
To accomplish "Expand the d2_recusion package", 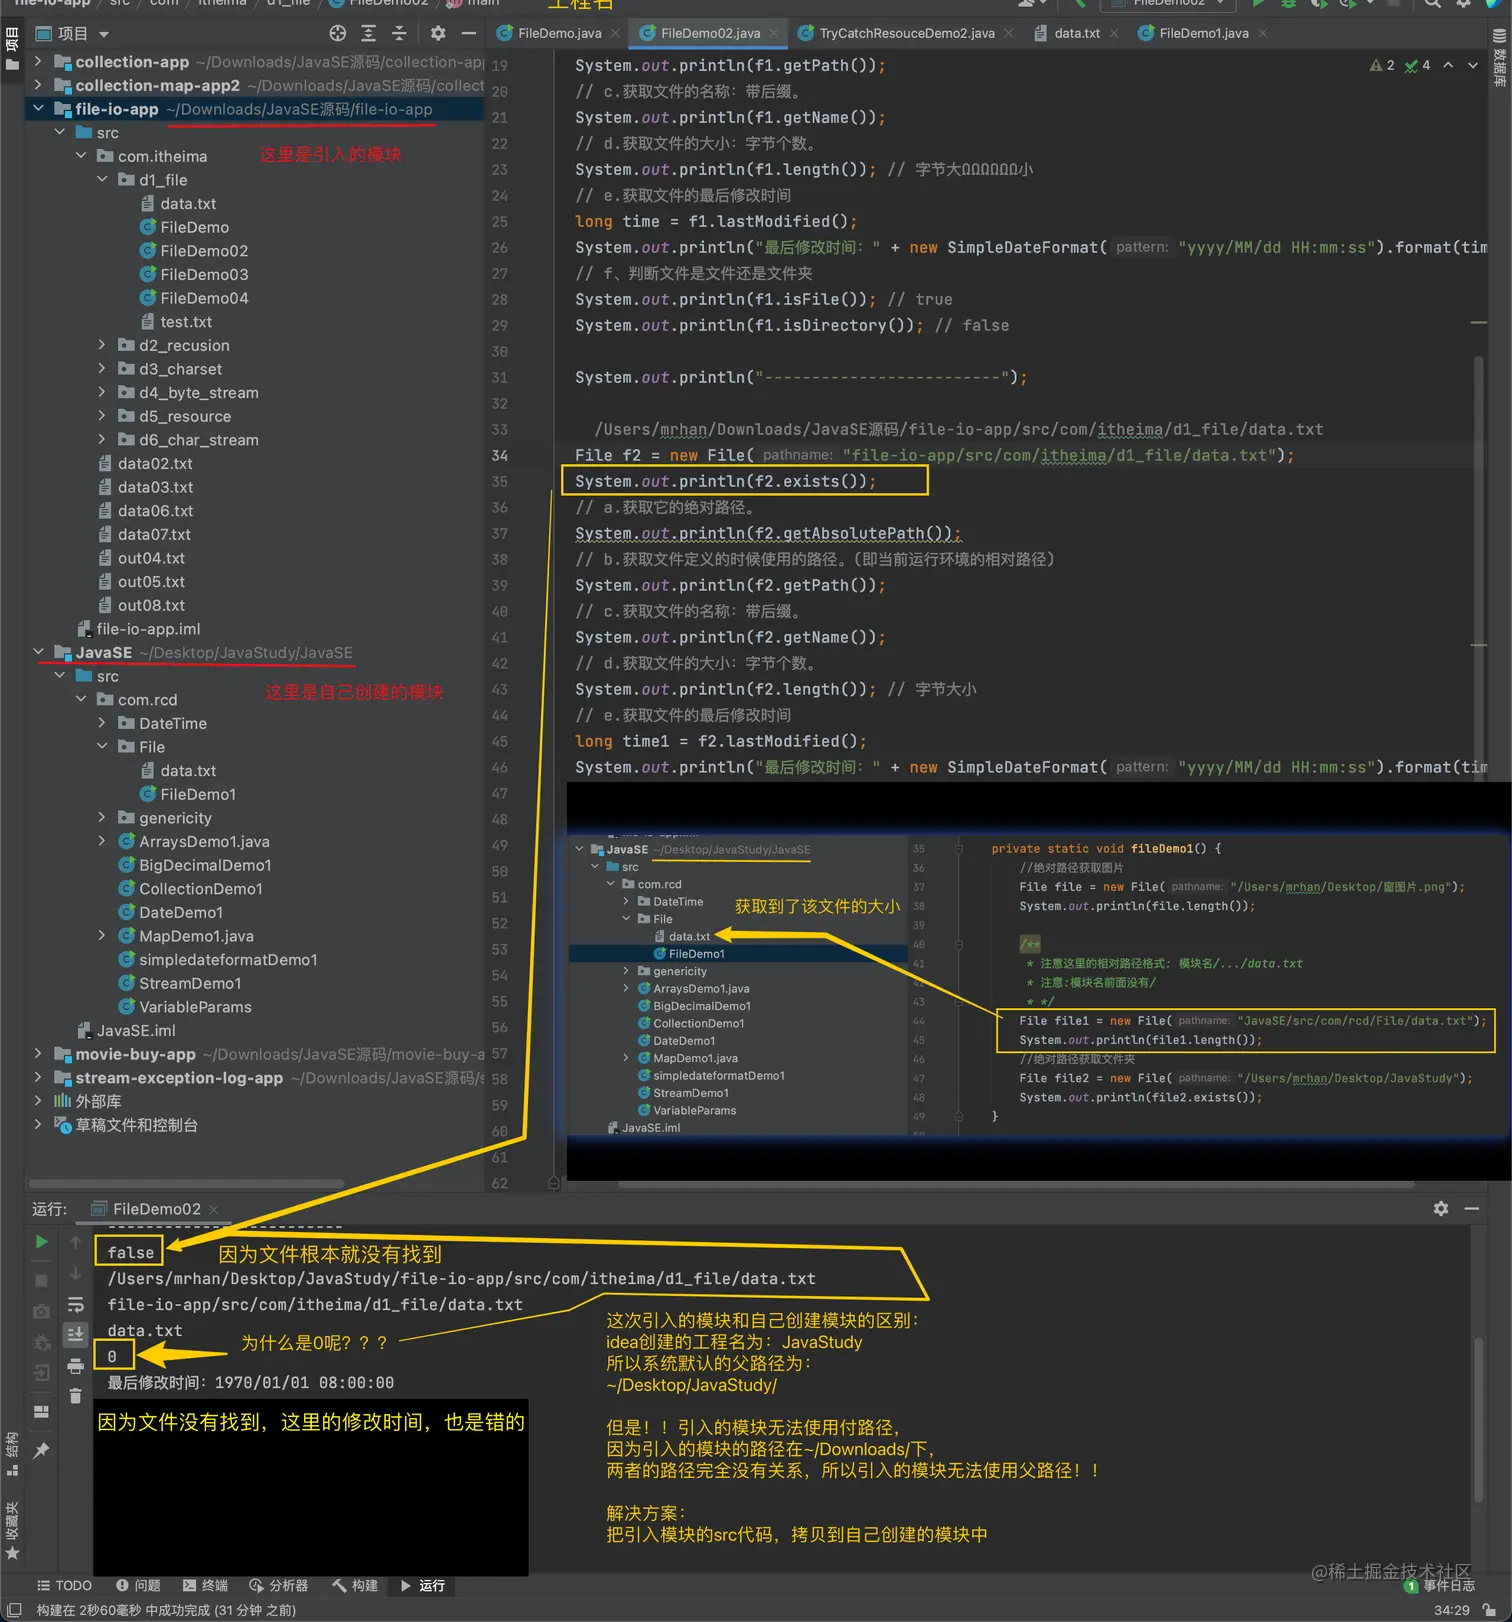I will click(102, 344).
